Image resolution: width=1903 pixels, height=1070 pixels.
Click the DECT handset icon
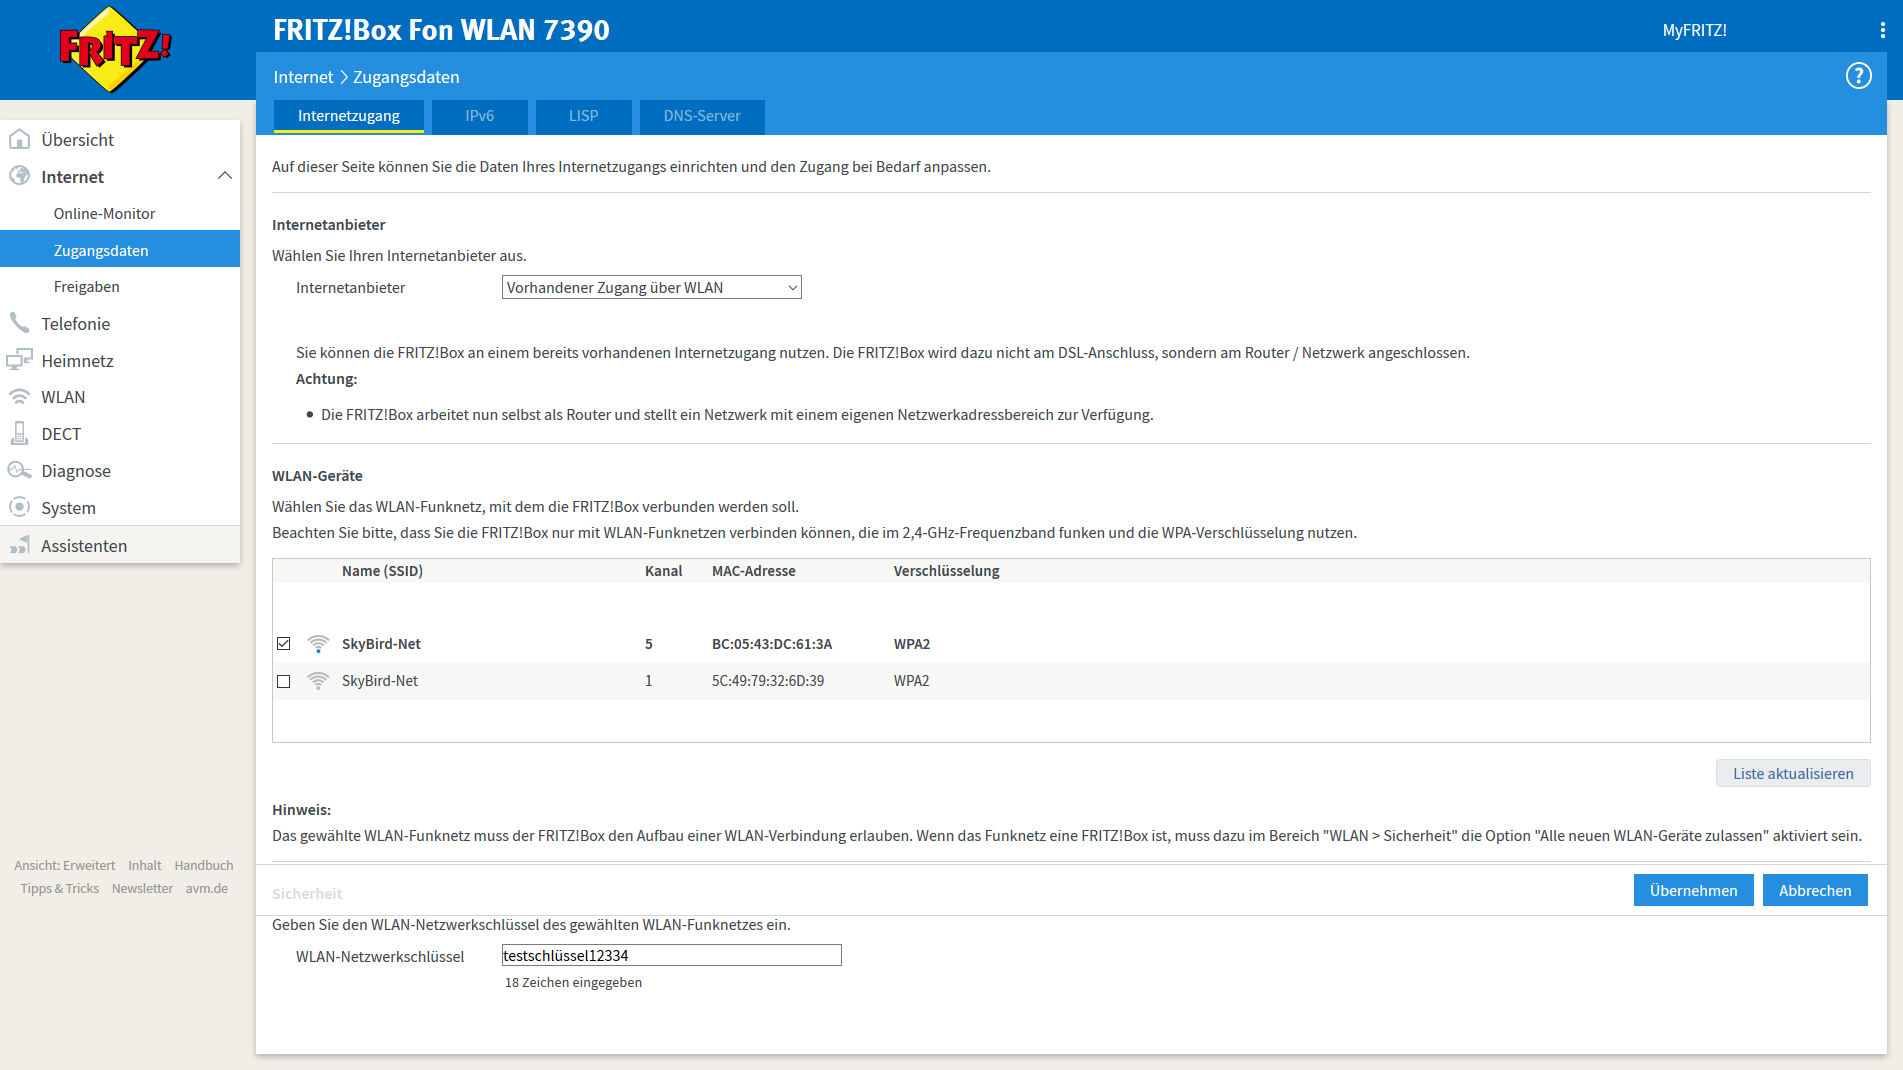click(x=19, y=433)
